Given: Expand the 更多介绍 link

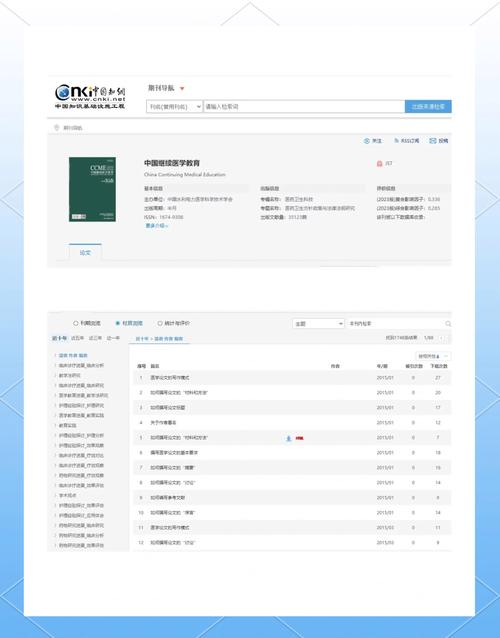Looking at the screenshot, I should pyautogui.click(x=157, y=226).
